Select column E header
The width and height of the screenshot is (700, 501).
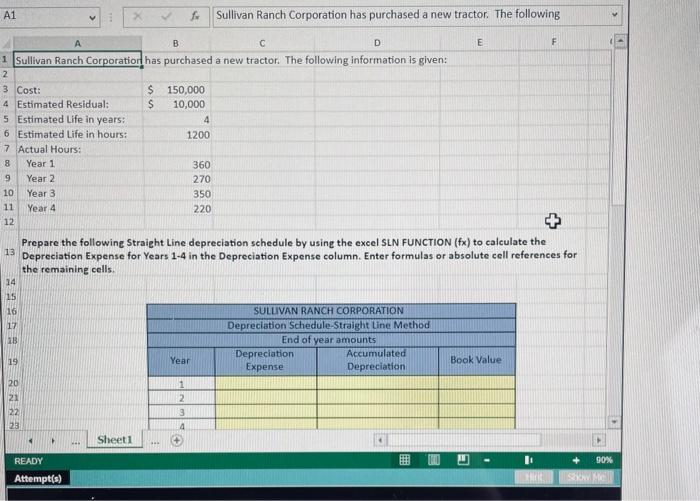tap(479, 42)
